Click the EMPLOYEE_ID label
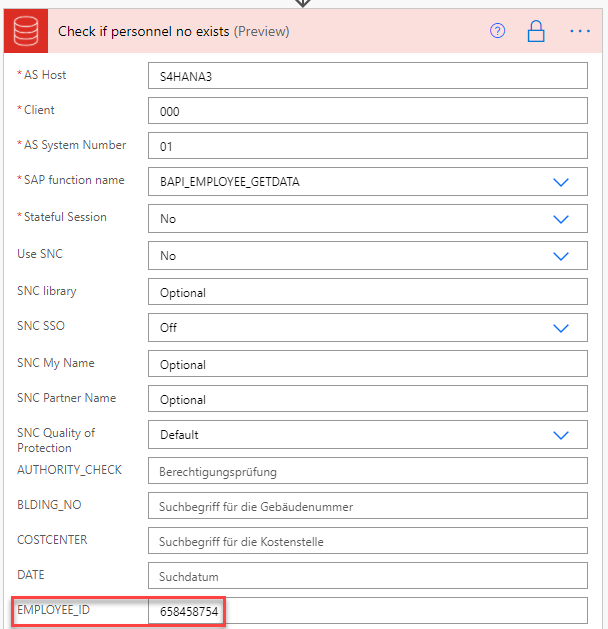This screenshot has height=629, width=608. (53, 610)
